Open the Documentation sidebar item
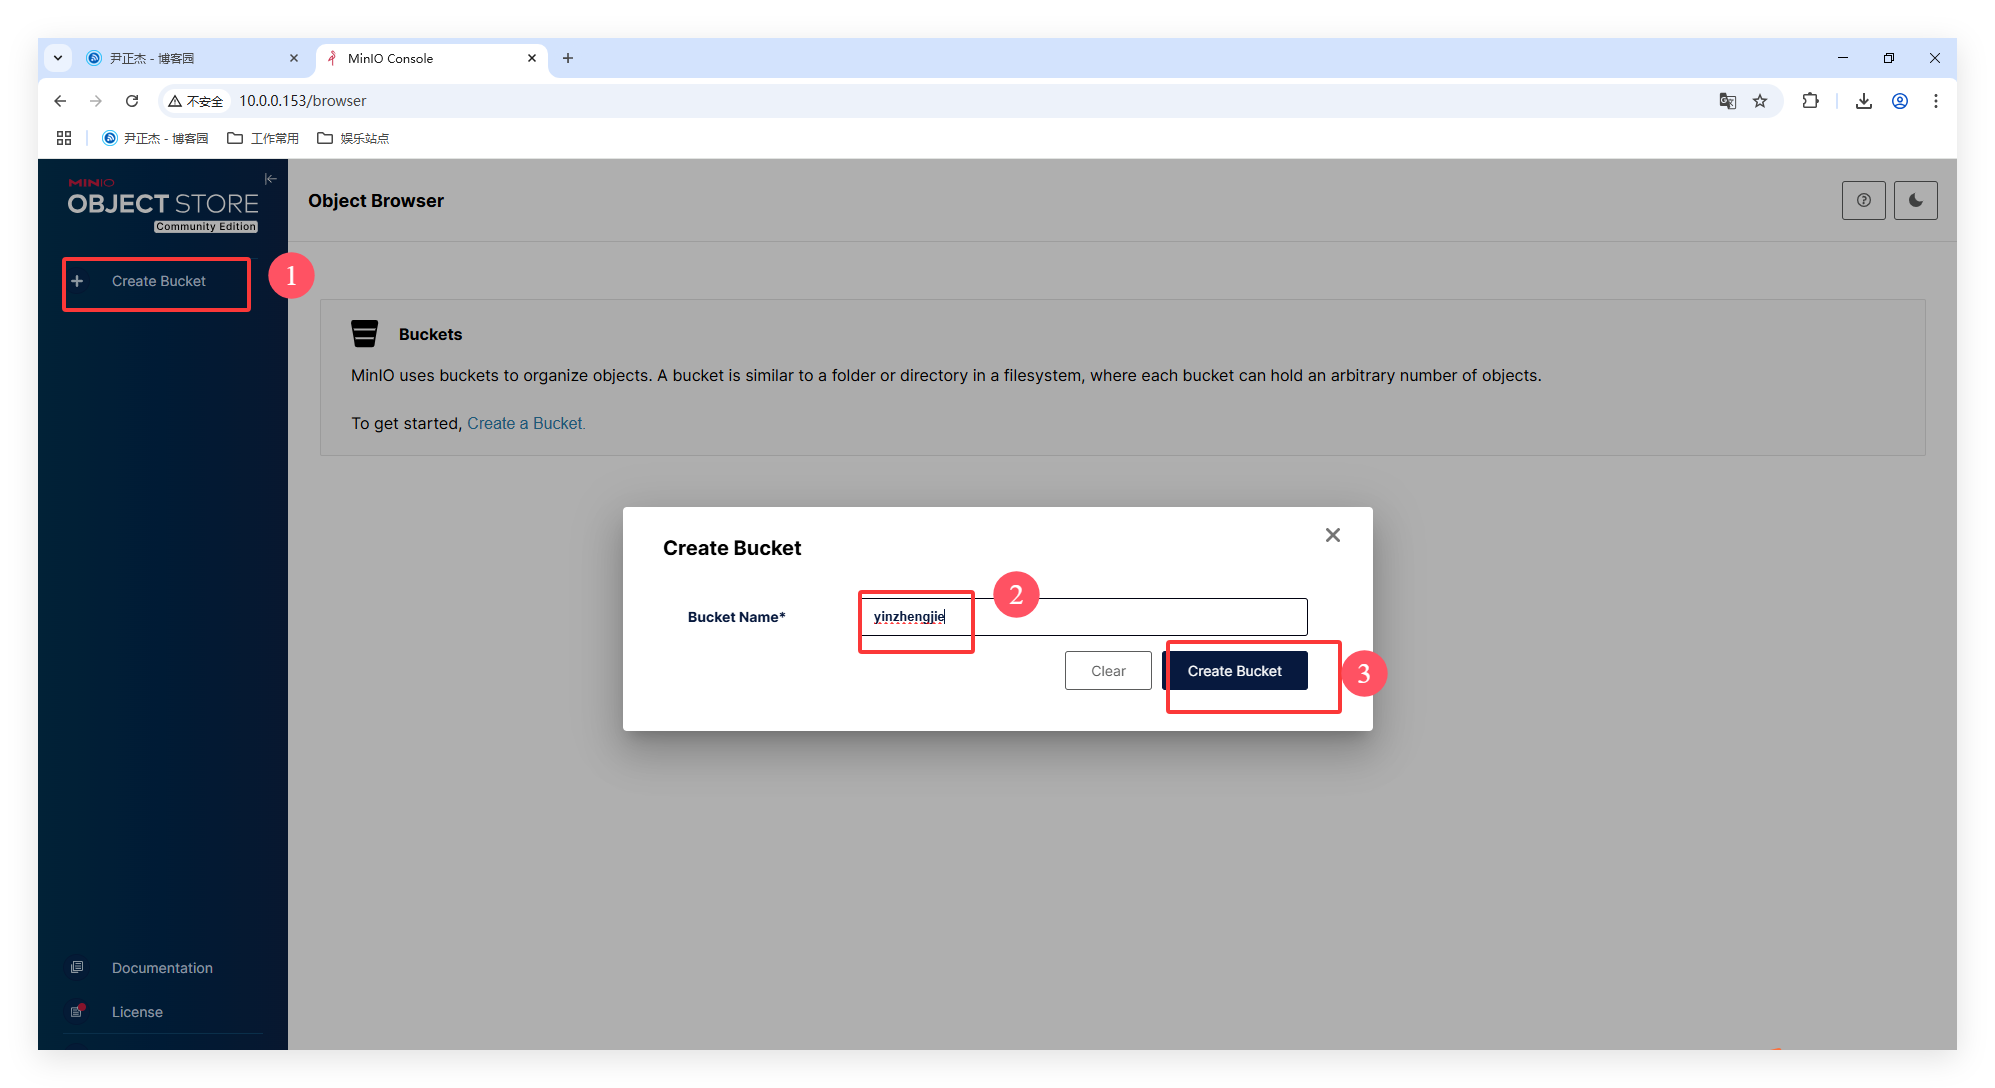 (162, 968)
